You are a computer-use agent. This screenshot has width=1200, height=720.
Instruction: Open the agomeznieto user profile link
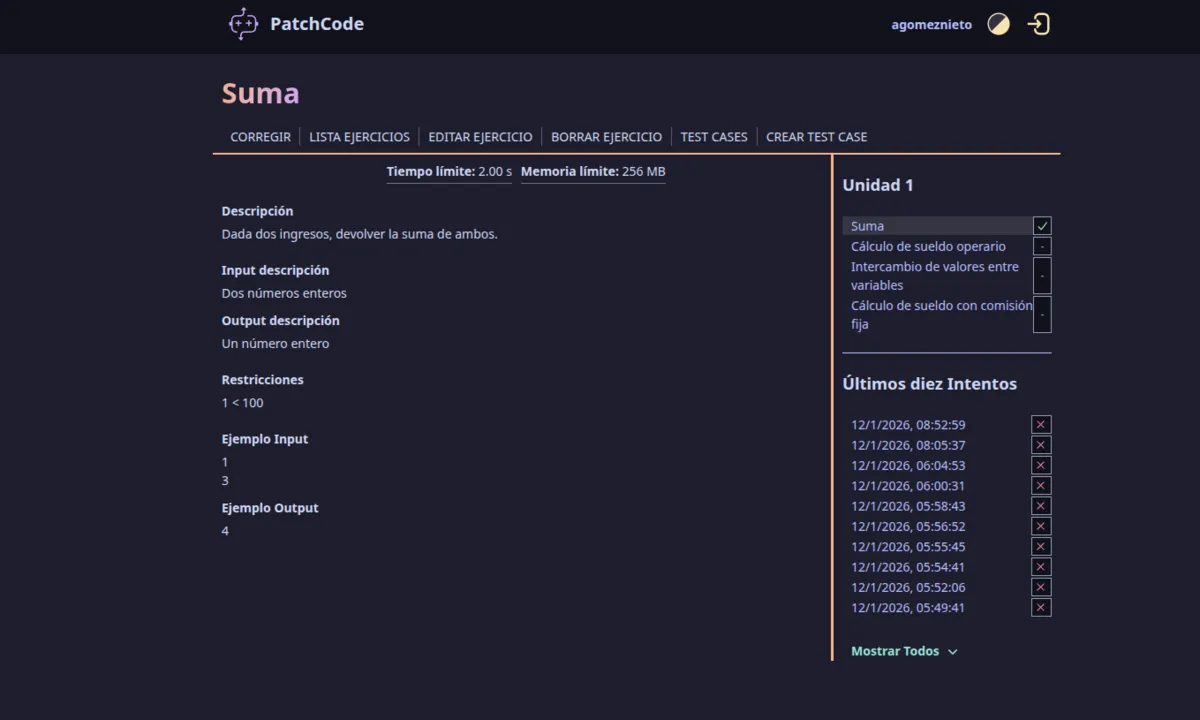[931, 25]
